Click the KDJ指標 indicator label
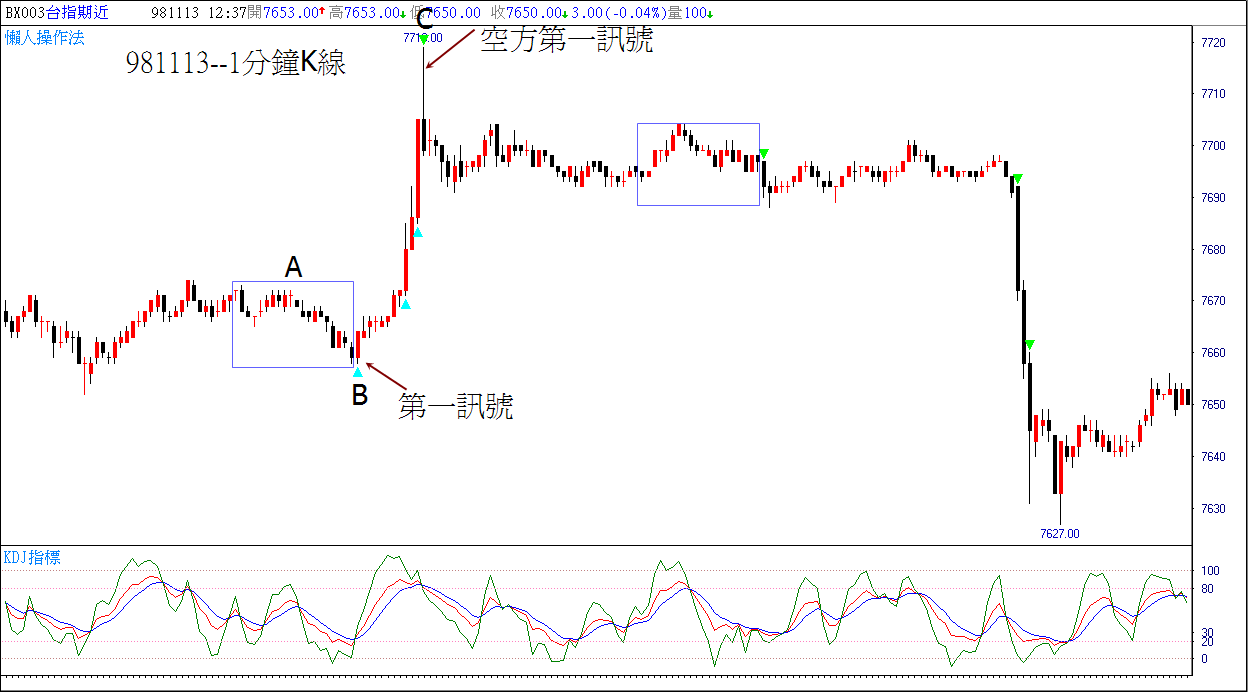Screen dimensions: 1248x692 tap(32, 557)
